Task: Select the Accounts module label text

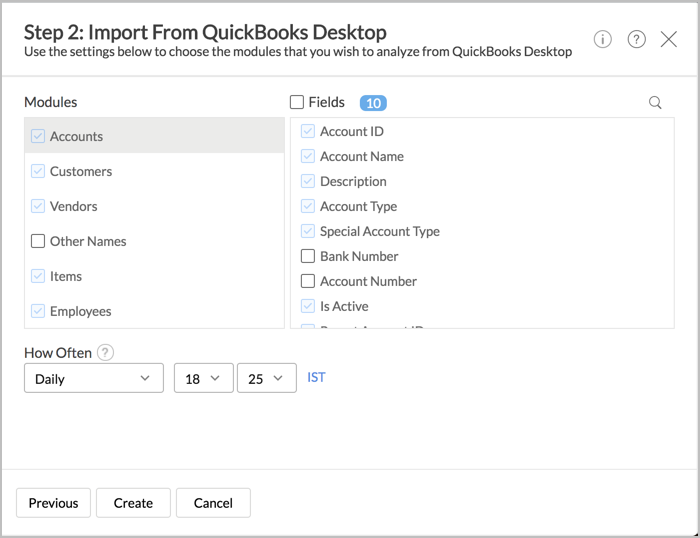Action: click(76, 136)
